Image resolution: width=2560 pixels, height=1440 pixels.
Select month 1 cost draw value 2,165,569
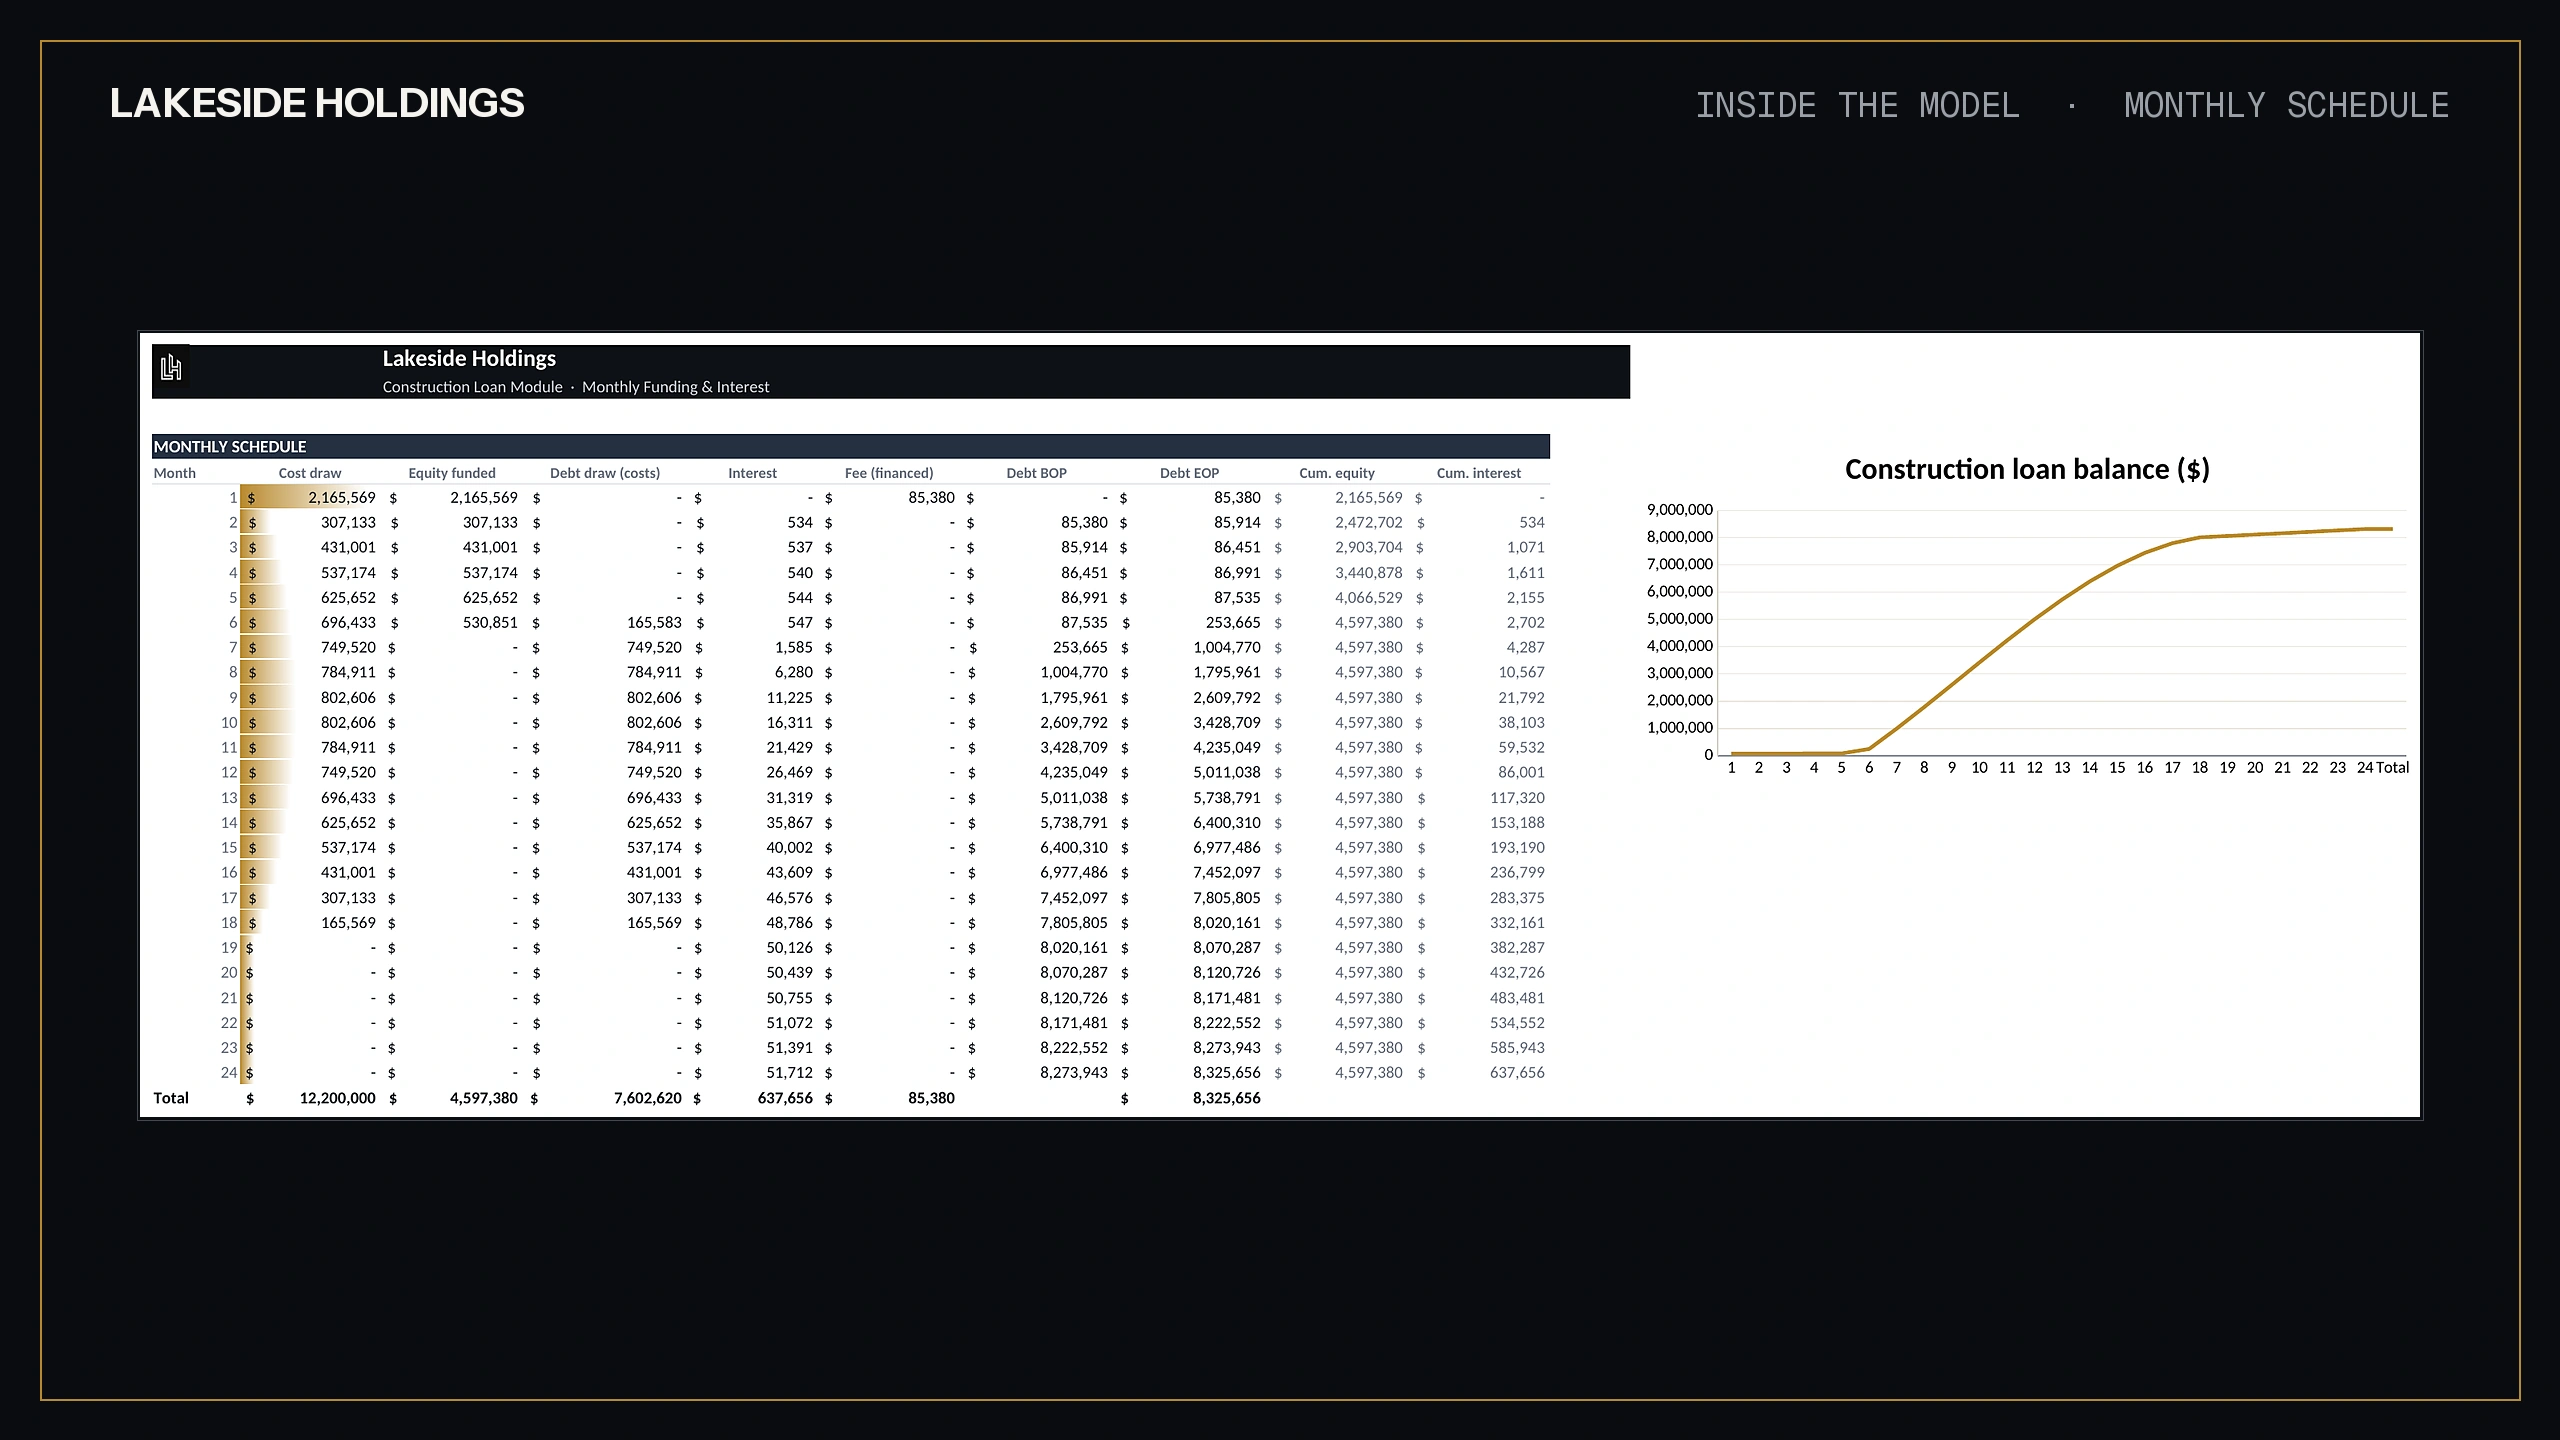pos(342,498)
